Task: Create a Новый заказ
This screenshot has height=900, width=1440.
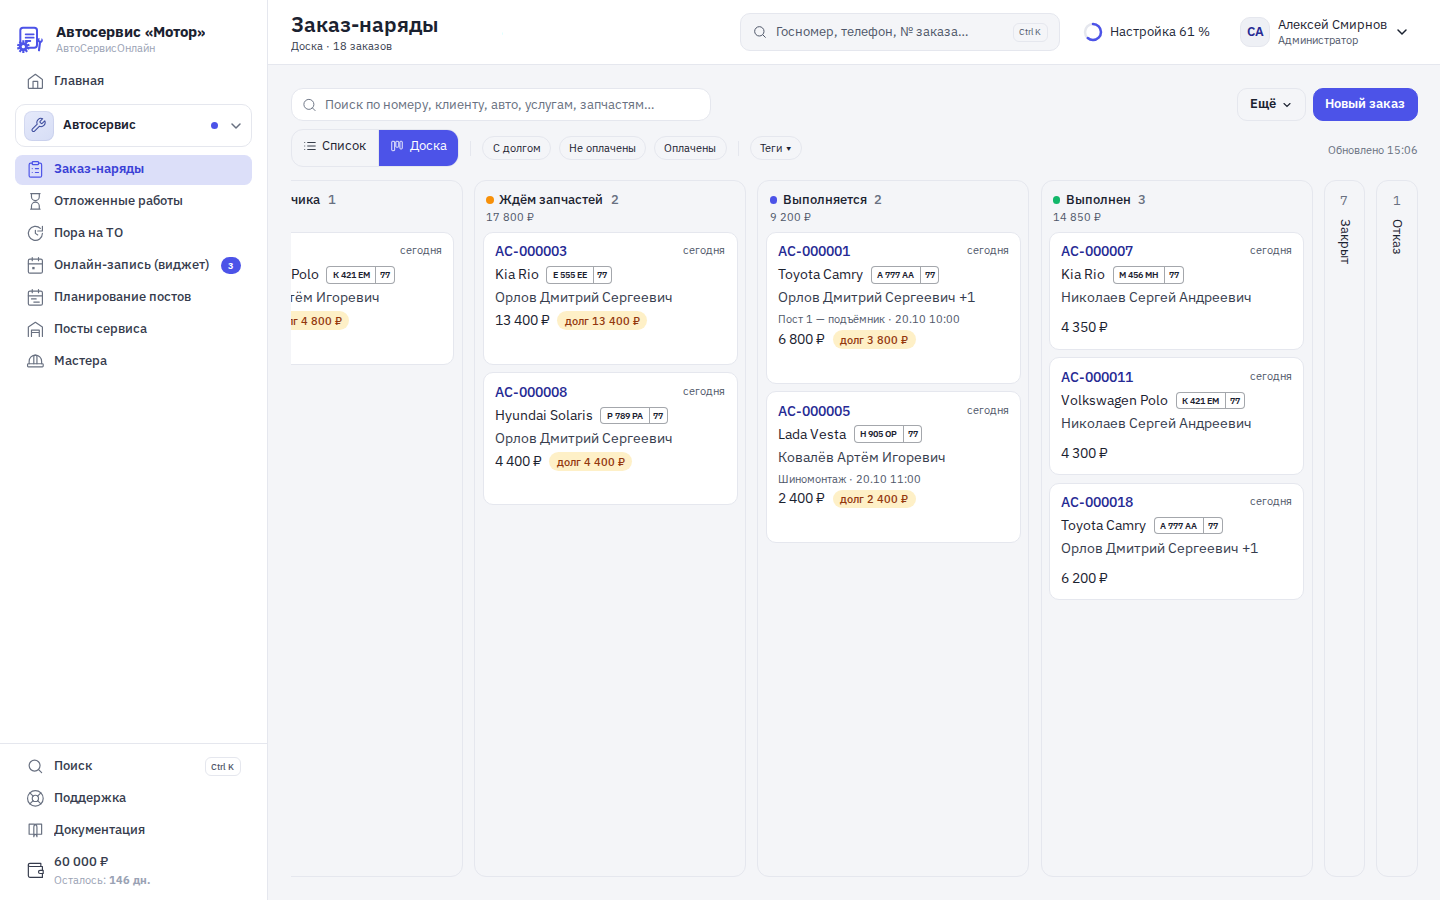Action: click(1365, 104)
